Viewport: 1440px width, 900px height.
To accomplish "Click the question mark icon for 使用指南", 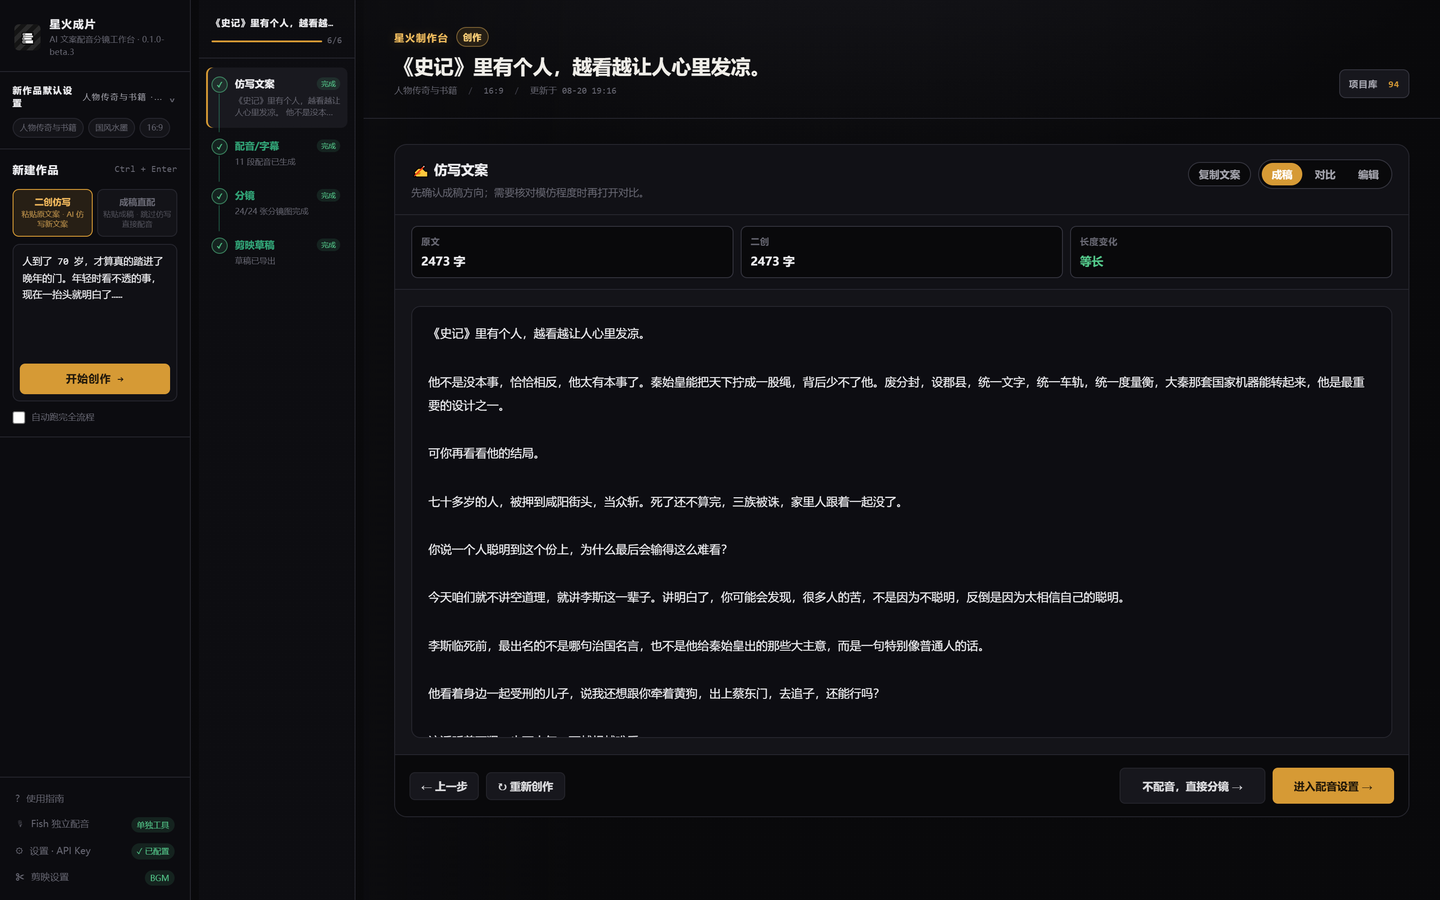I will coord(18,798).
